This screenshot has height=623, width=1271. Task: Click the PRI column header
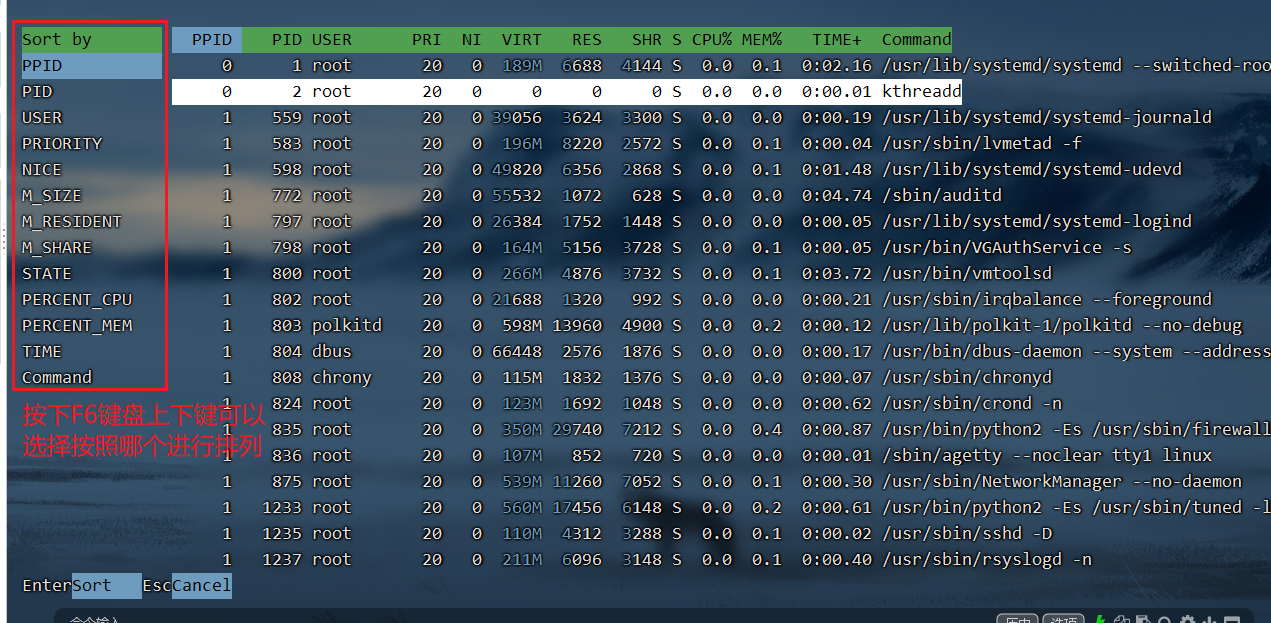427,40
